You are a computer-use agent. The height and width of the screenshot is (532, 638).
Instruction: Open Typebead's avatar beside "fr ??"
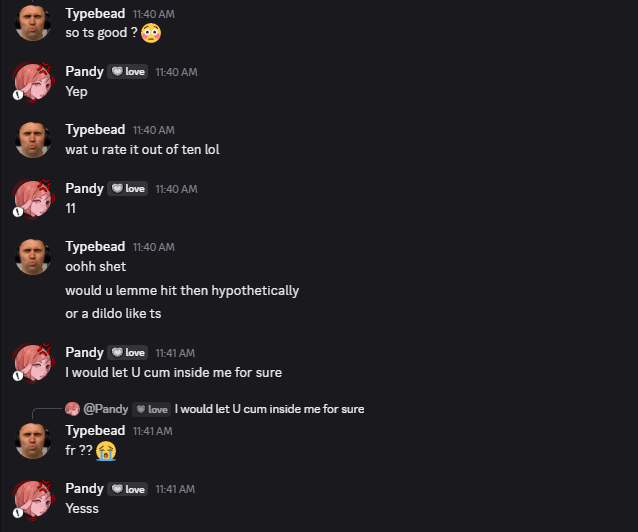click(33, 441)
